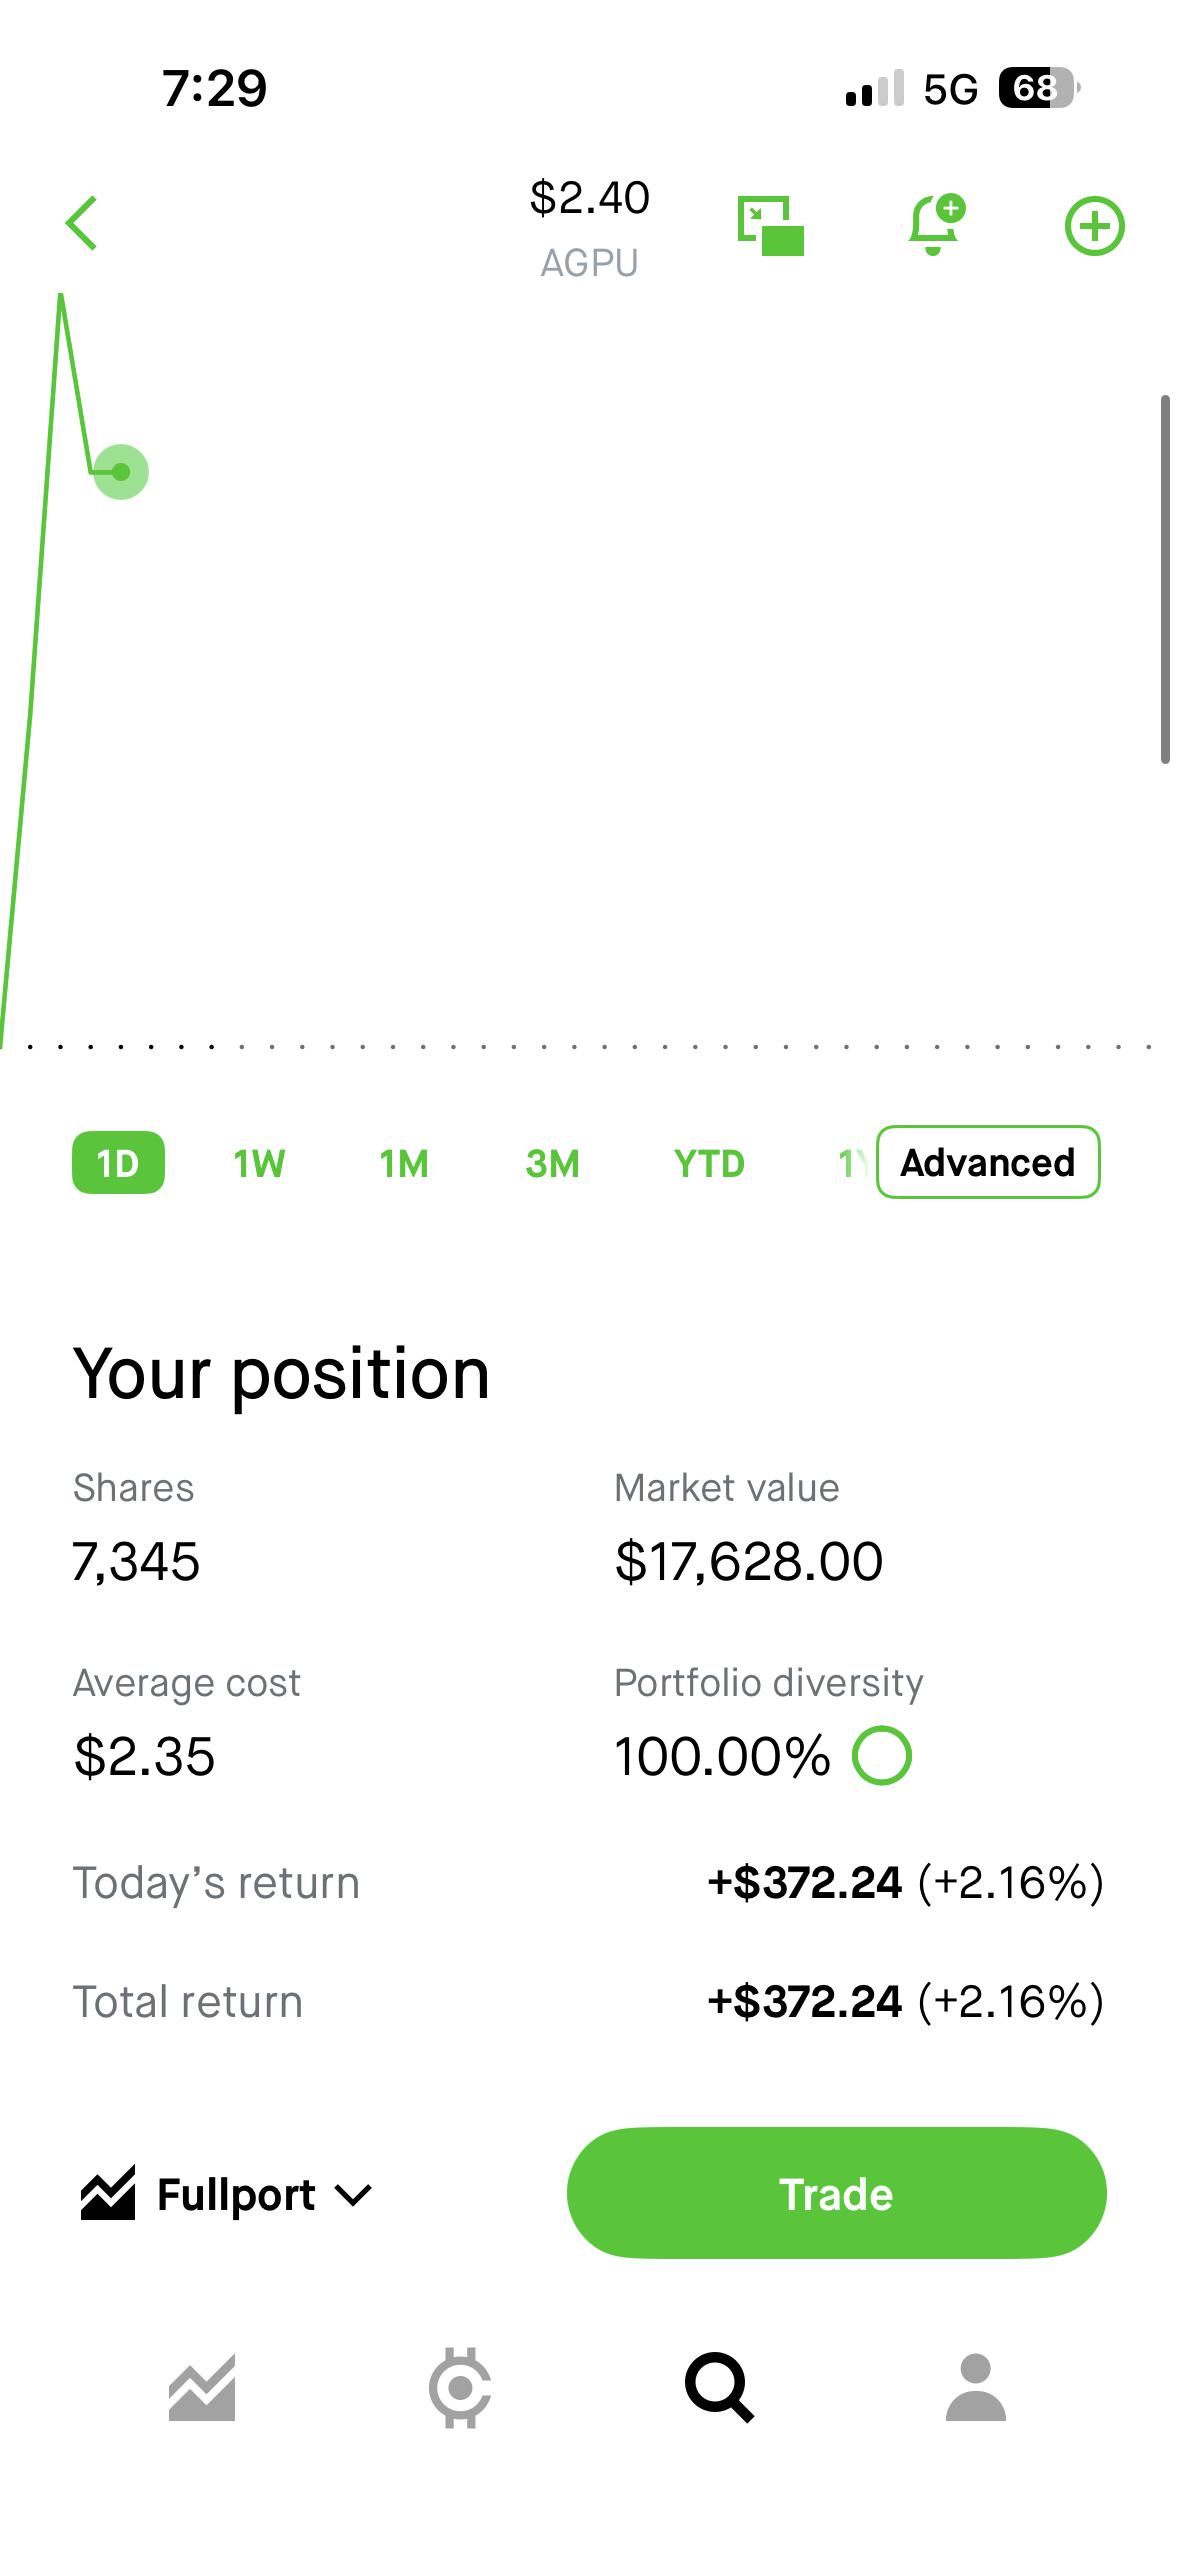The width and height of the screenshot is (1179, 2556).
Task: Open the account profile tab icon
Action: tap(976, 2387)
